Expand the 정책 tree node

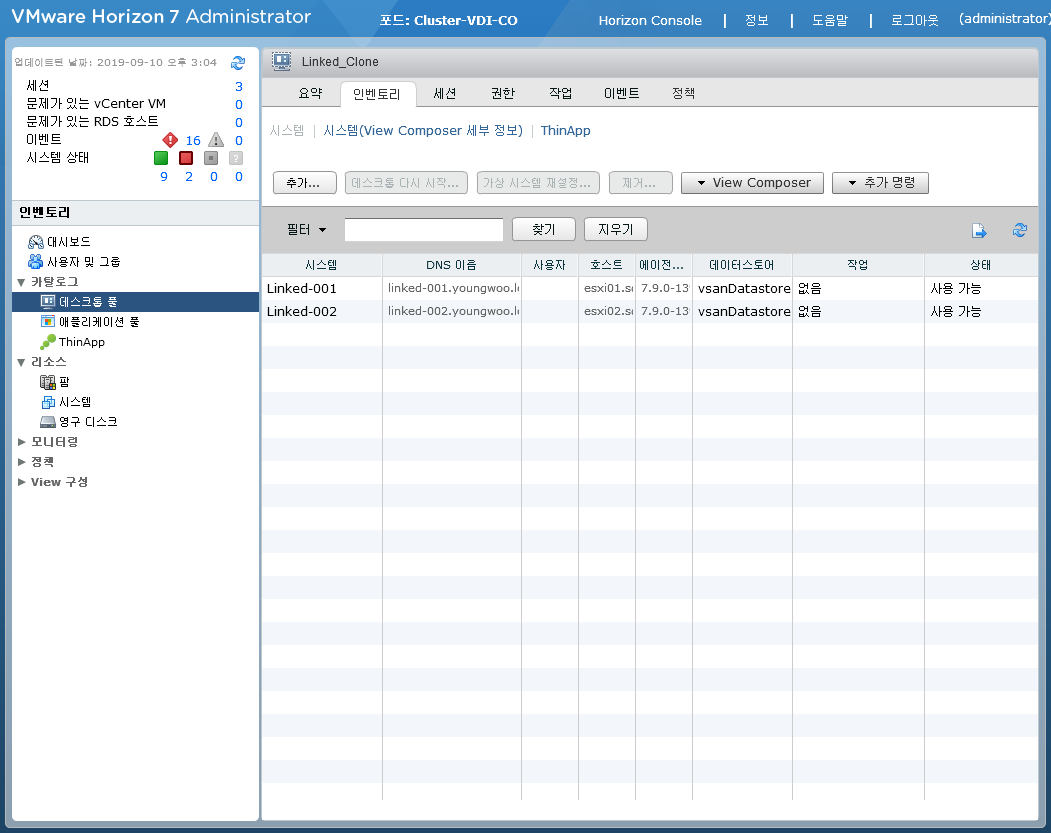point(21,462)
